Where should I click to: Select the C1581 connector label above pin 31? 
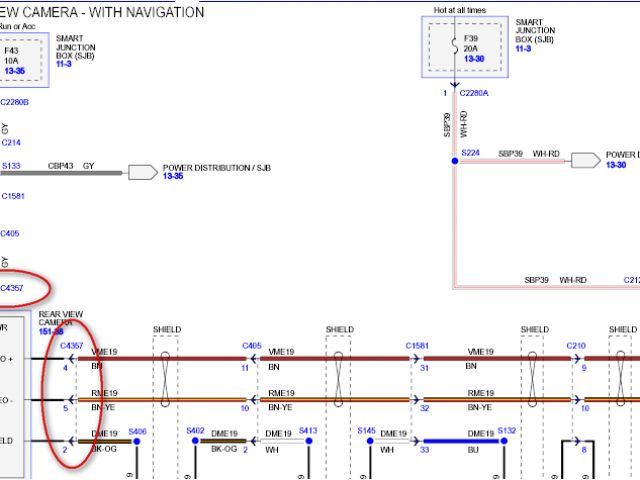(x=417, y=345)
